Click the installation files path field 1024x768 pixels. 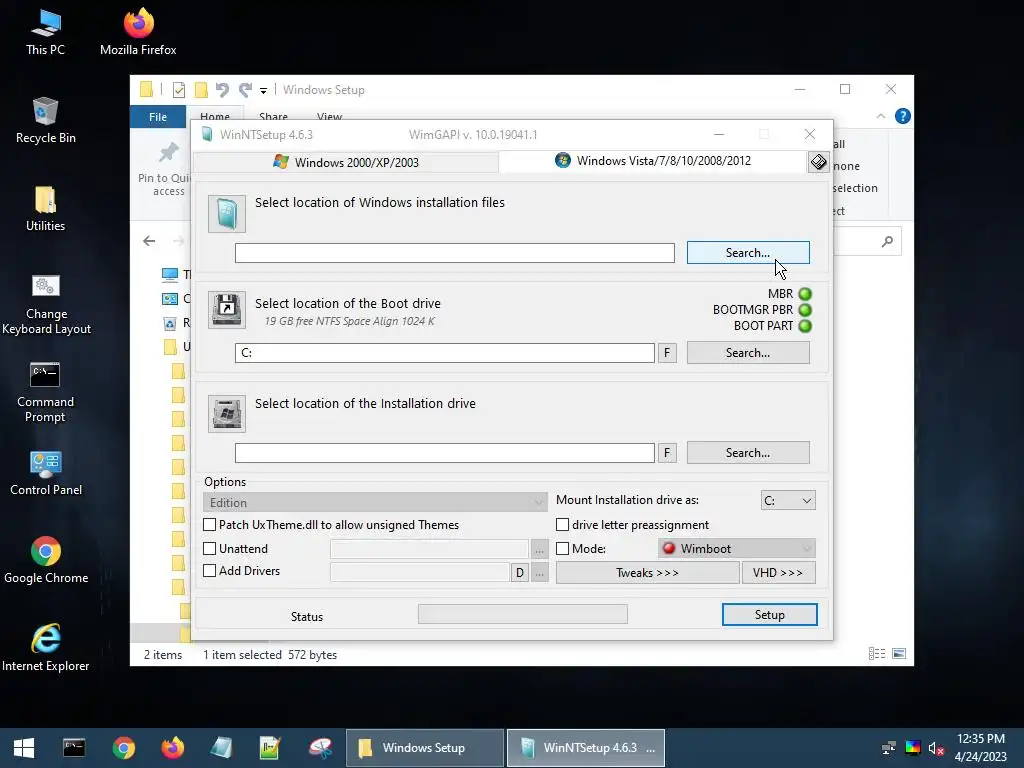455,253
